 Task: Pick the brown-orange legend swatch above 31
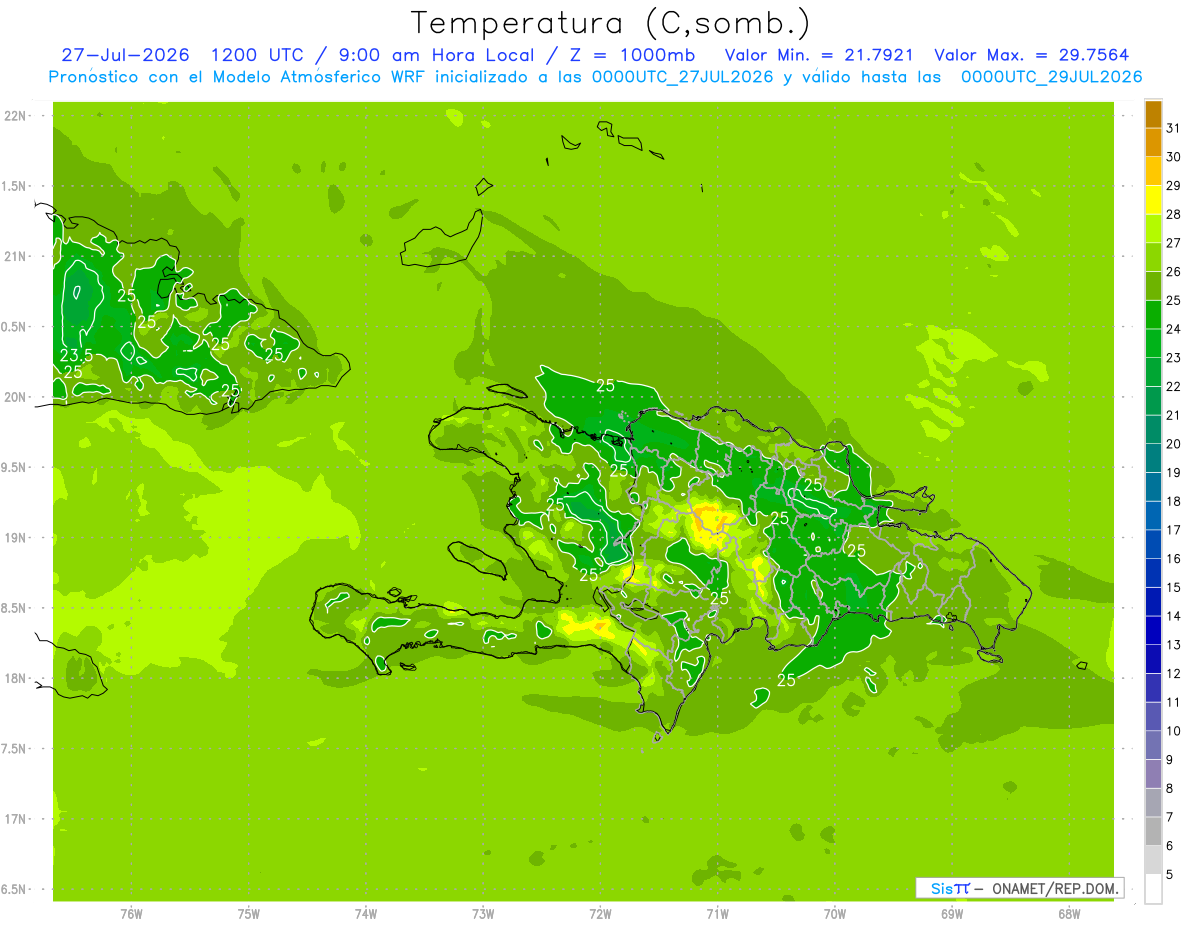tap(1153, 114)
